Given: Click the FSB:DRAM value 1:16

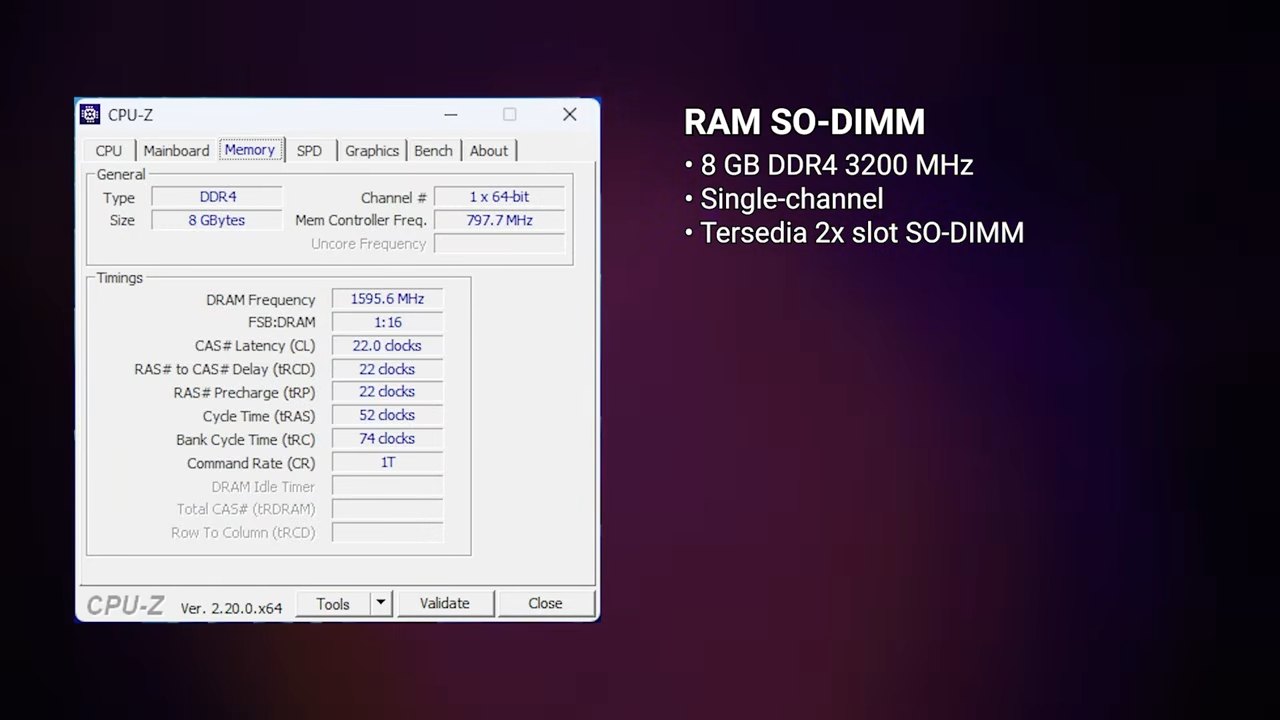Looking at the screenshot, I should [x=387, y=322].
